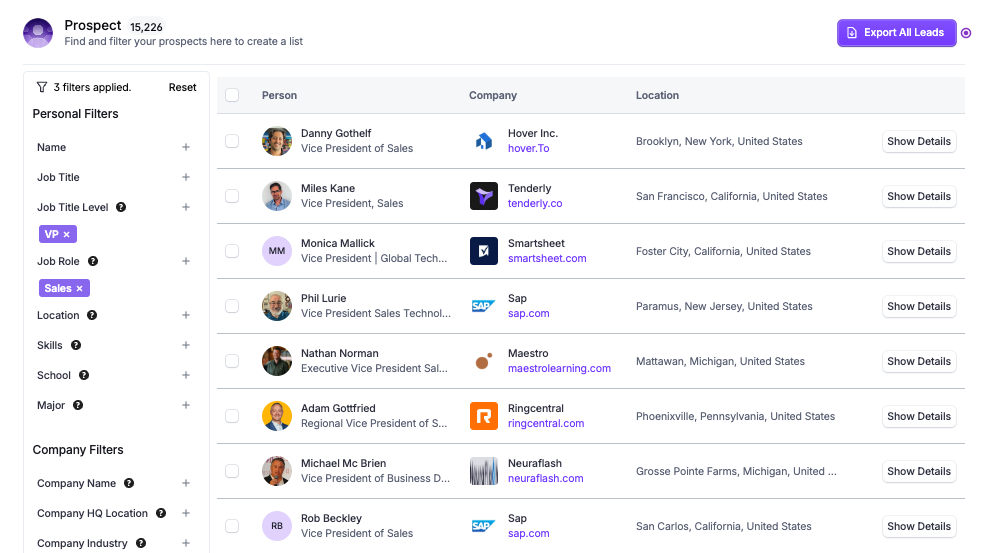Click the help icon next to Skills filter
The height and width of the screenshot is (553, 994).
tap(76, 346)
